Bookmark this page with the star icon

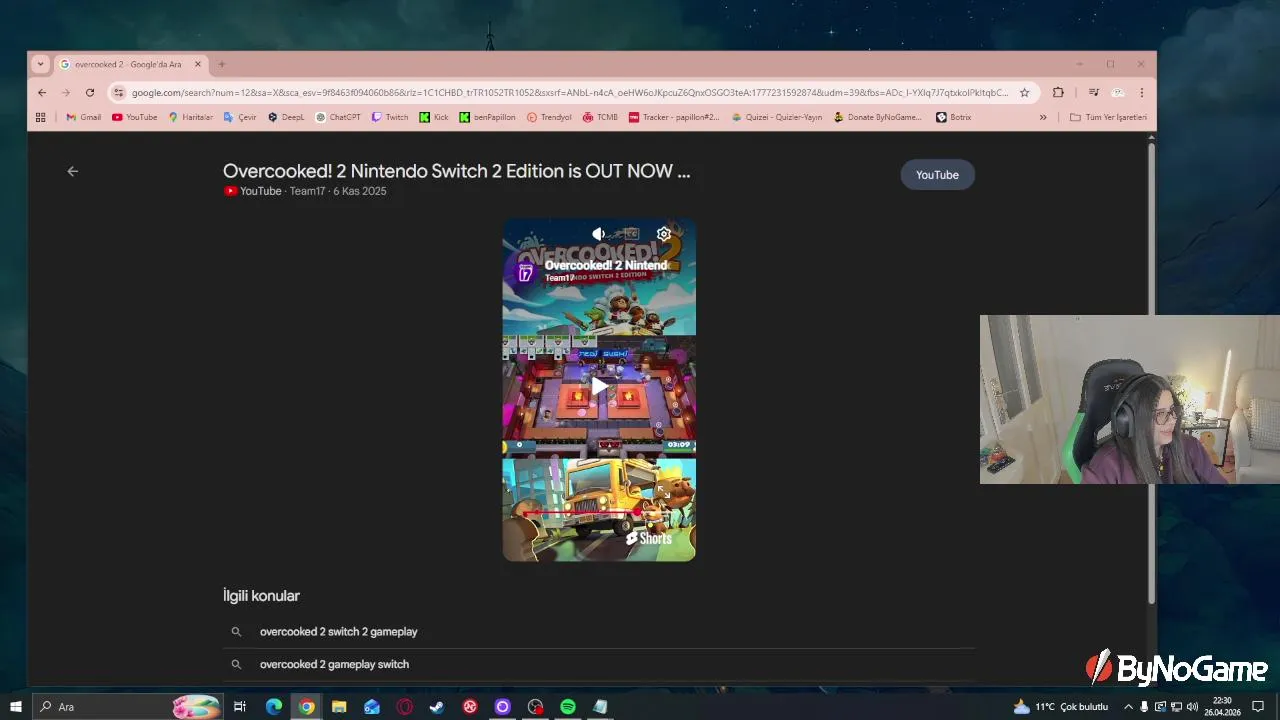1024,92
